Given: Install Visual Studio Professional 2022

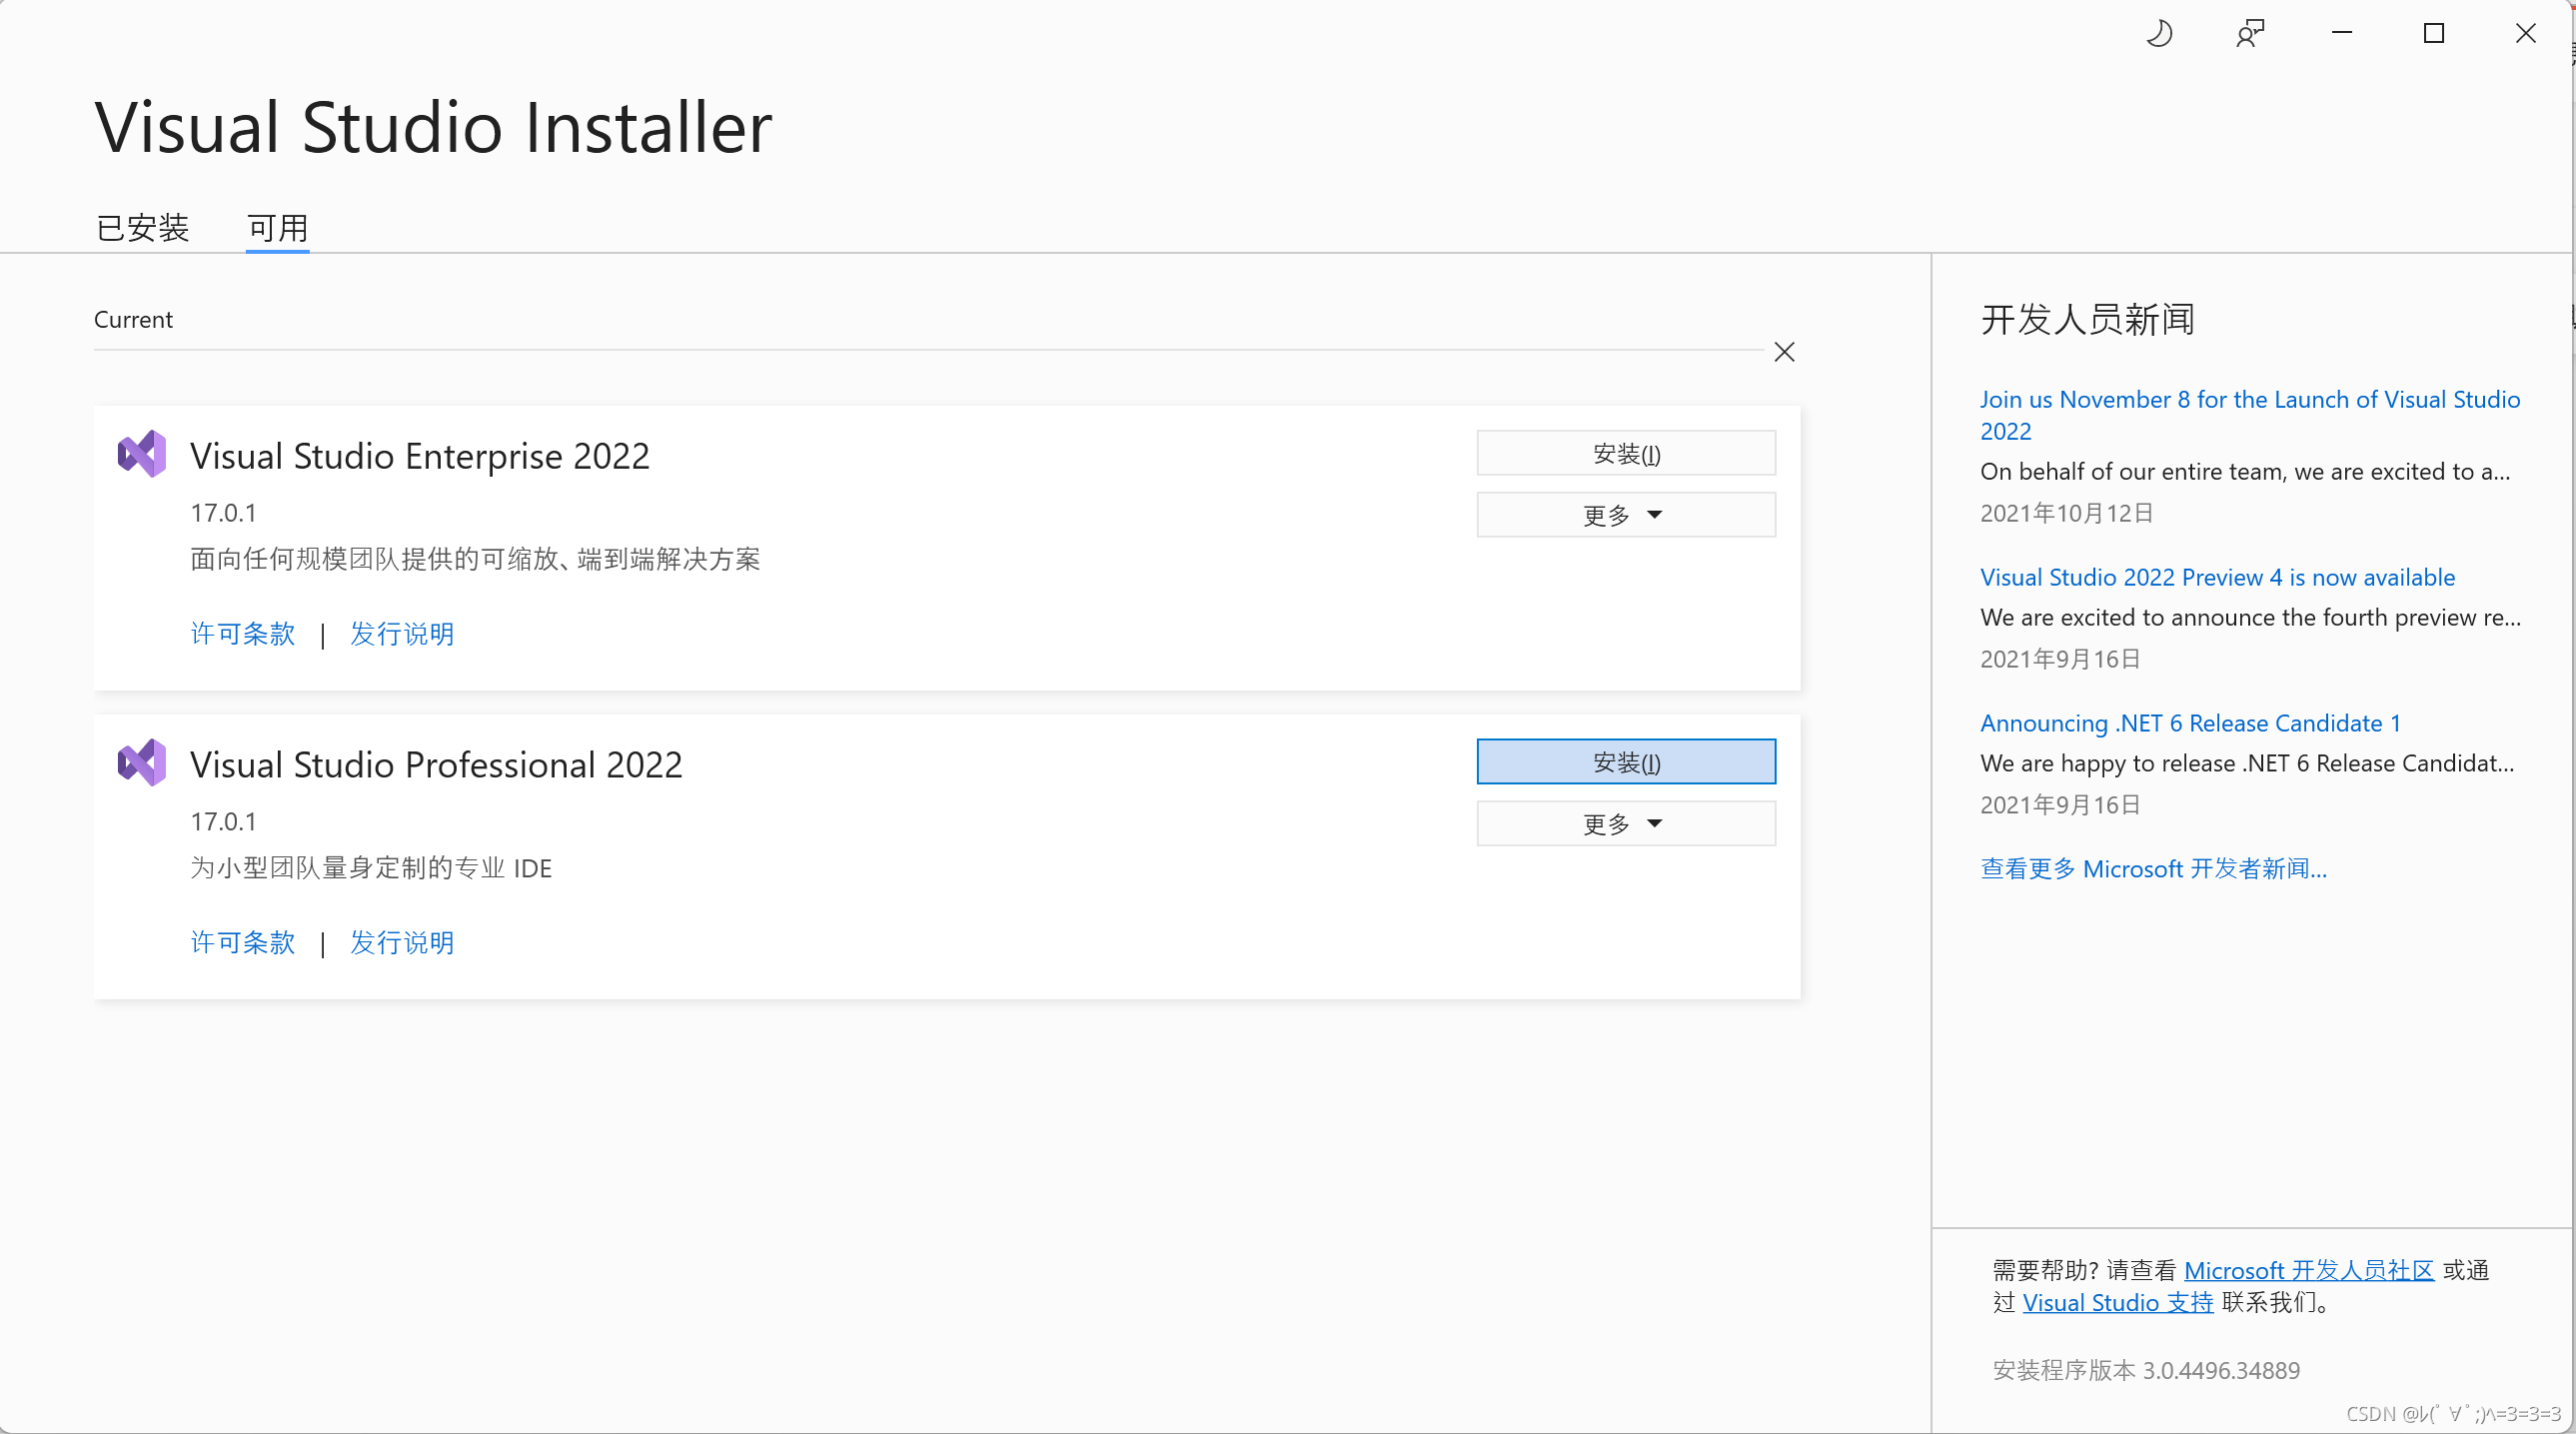Looking at the screenshot, I should coord(1625,762).
